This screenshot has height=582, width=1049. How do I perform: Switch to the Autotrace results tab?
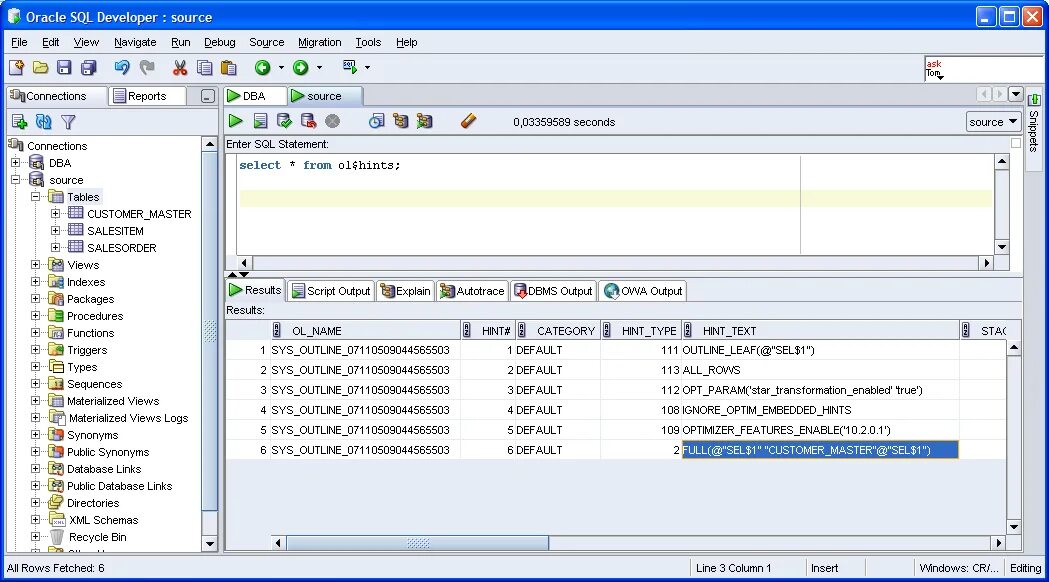coord(472,291)
